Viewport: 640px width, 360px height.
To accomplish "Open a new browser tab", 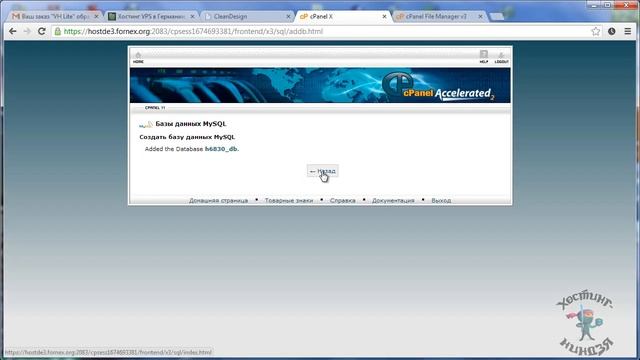I will 496,17.
